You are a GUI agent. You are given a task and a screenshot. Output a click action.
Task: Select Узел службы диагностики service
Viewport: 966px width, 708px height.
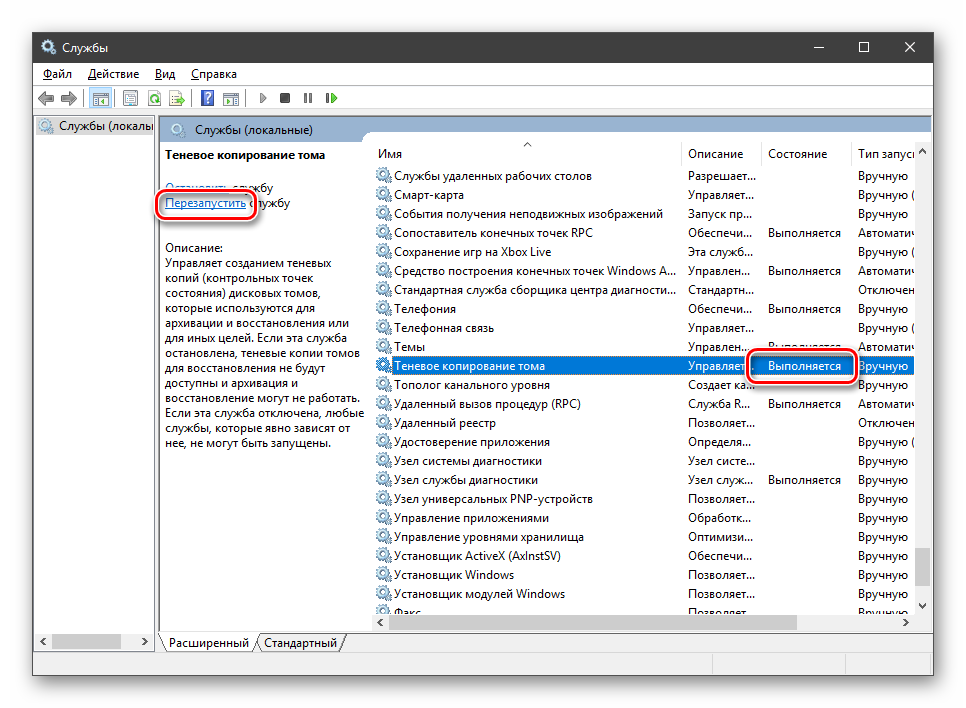[x=644, y=480]
